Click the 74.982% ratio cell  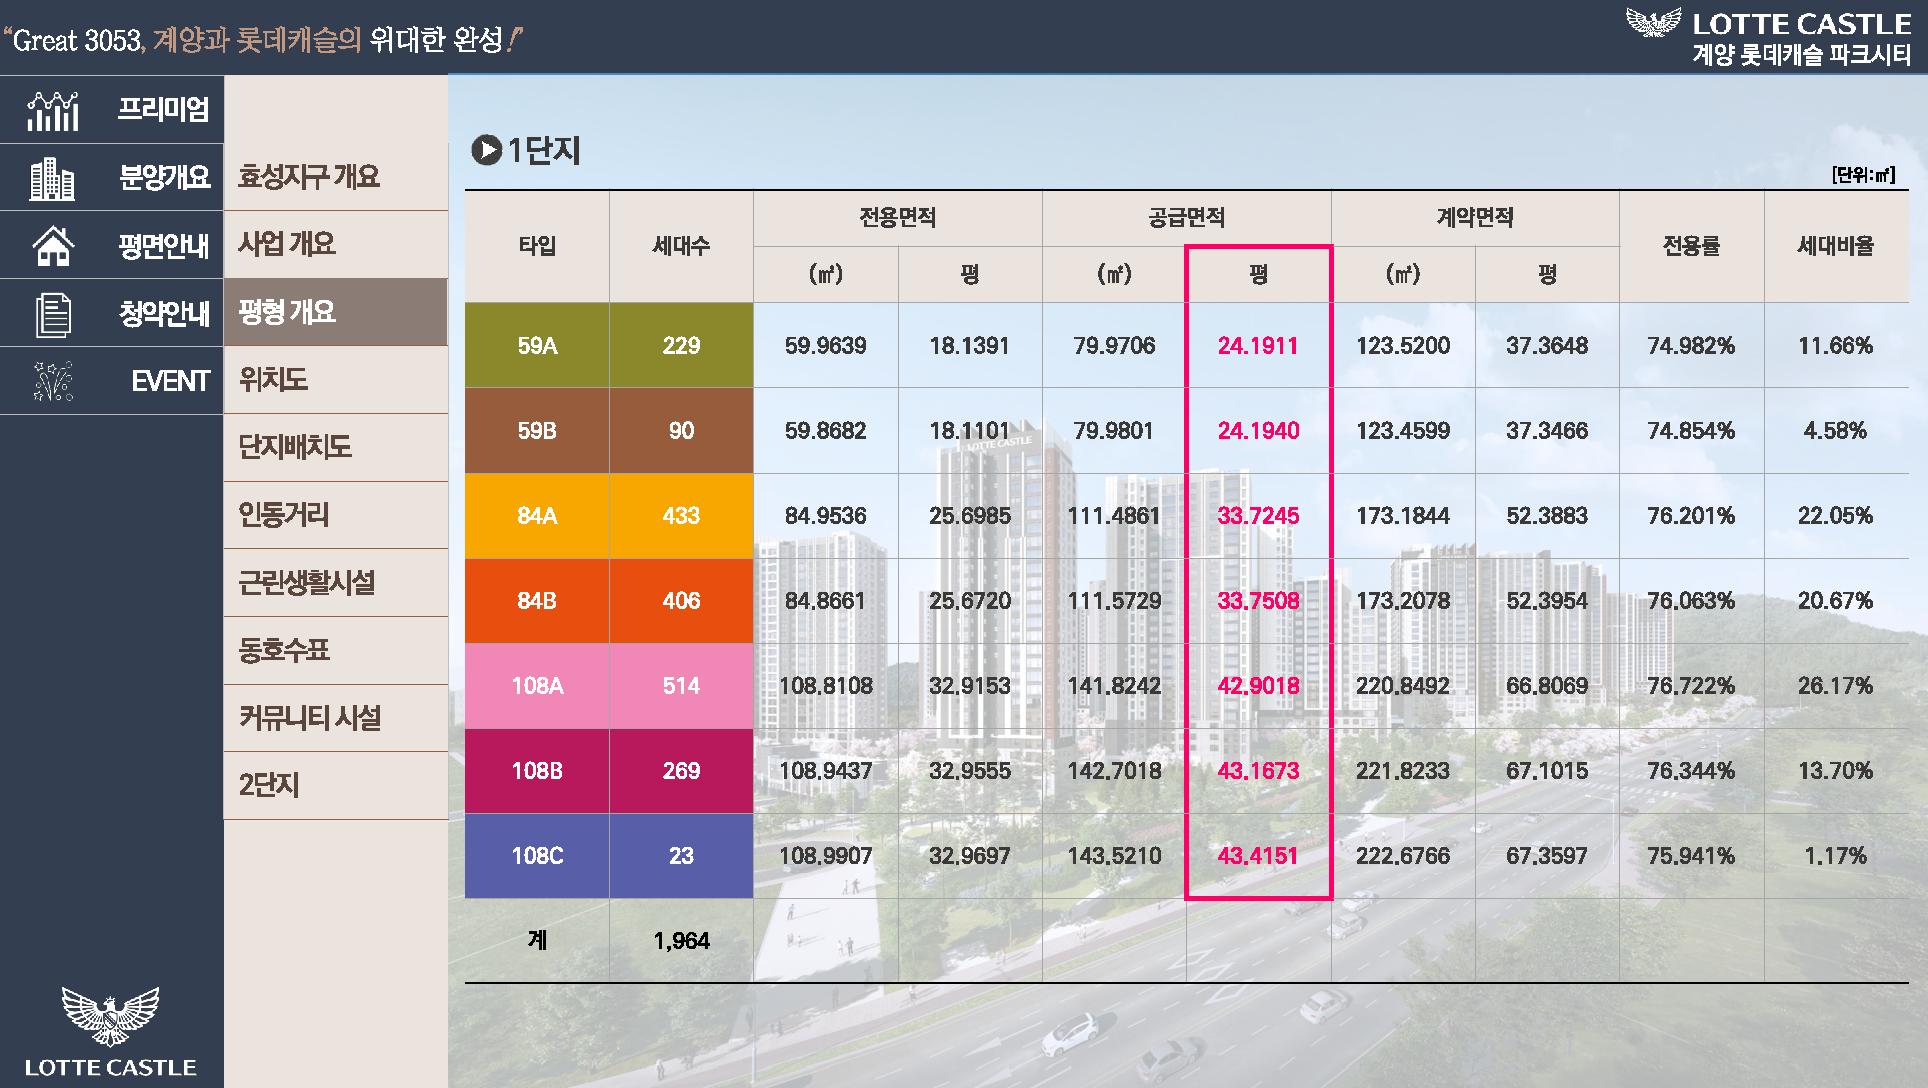click(1692, 346)
